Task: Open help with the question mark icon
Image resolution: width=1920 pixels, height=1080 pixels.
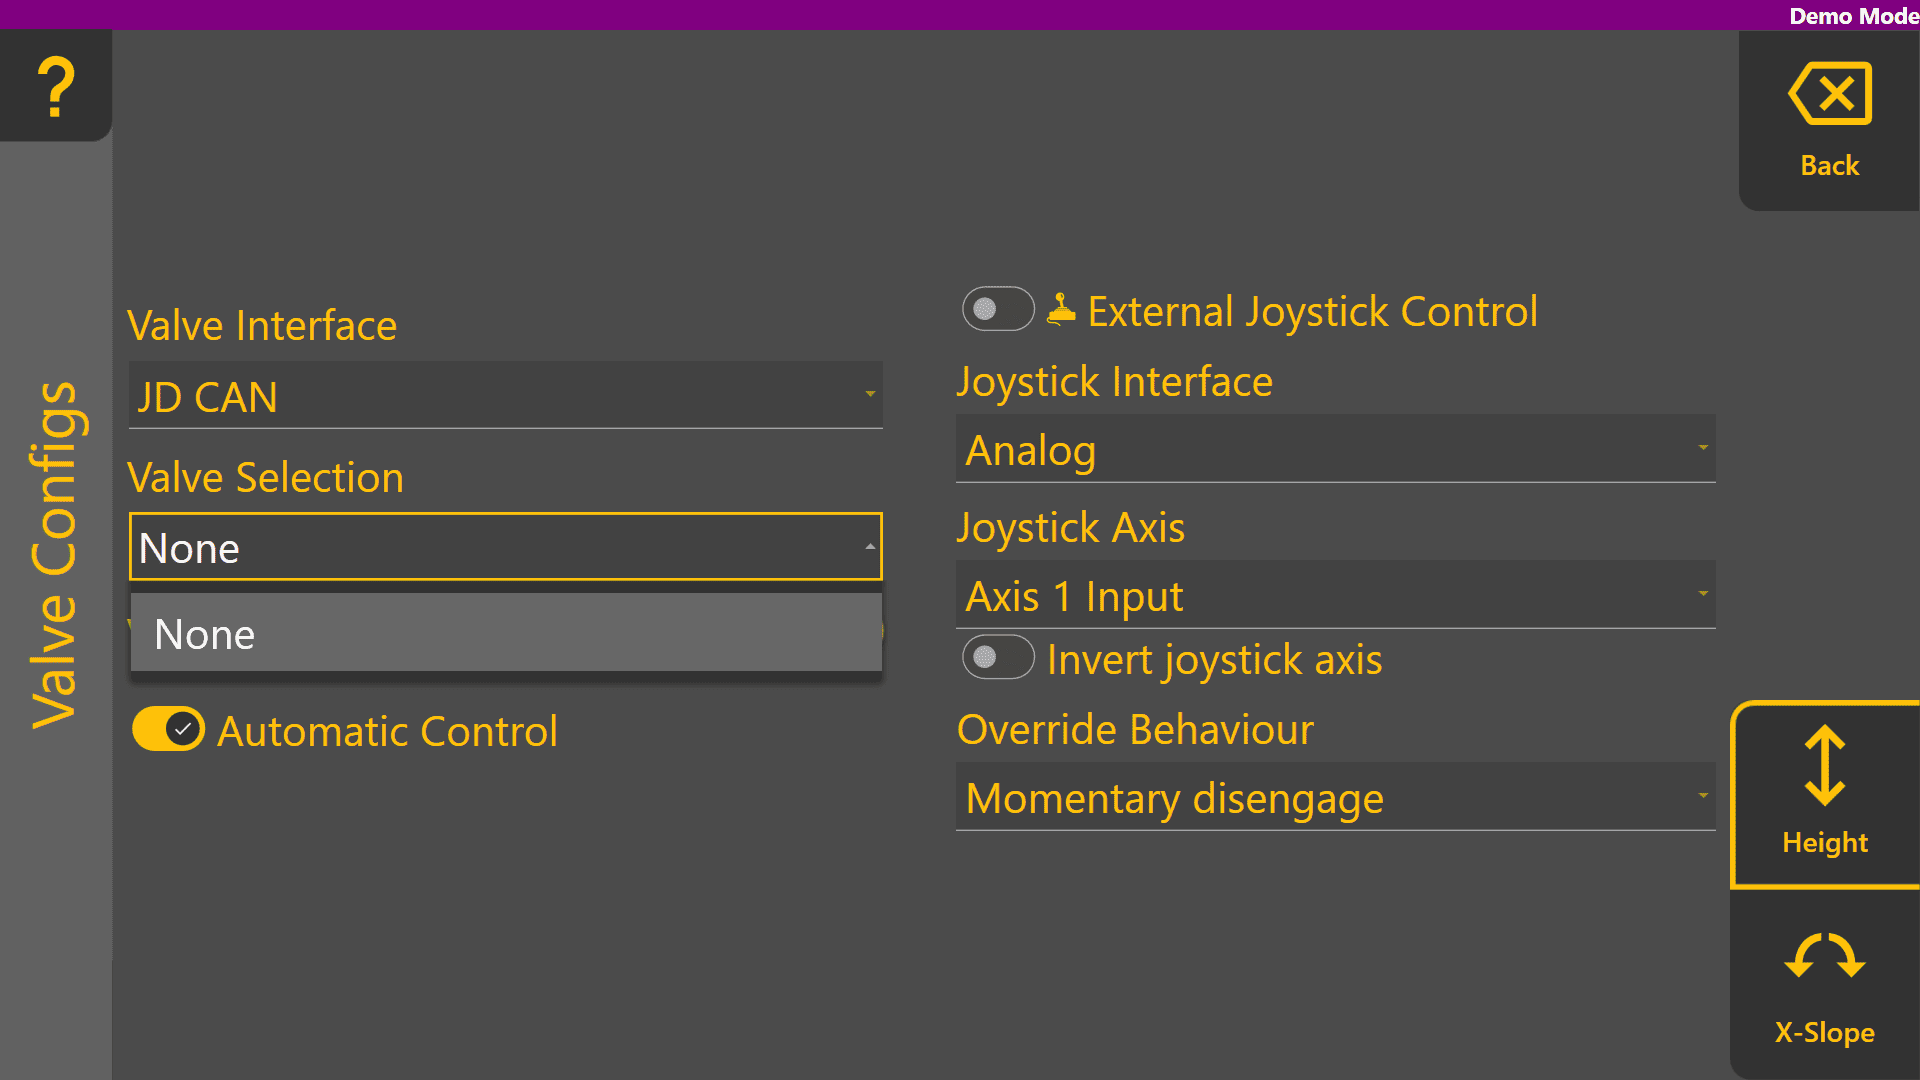Action: point(56,86)
